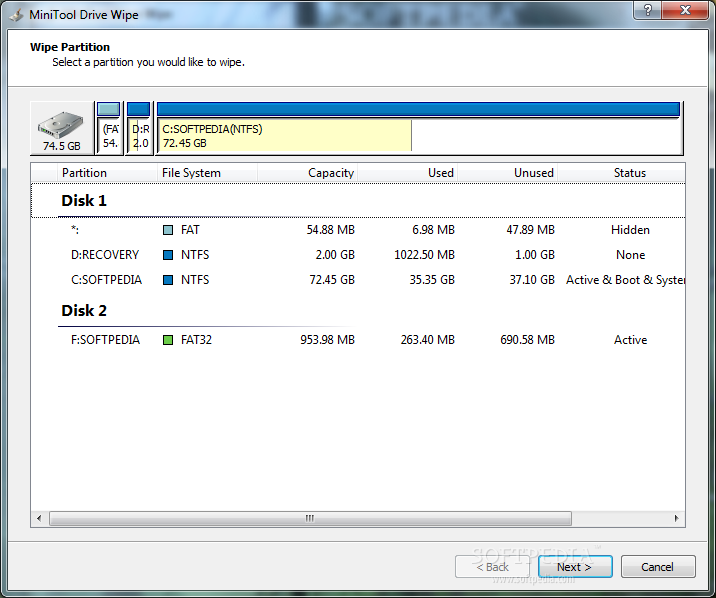The height and width of the screenshot is (598, 716).
Task: Click the horizontal scrollbar thumb
Action: (310, 518)
